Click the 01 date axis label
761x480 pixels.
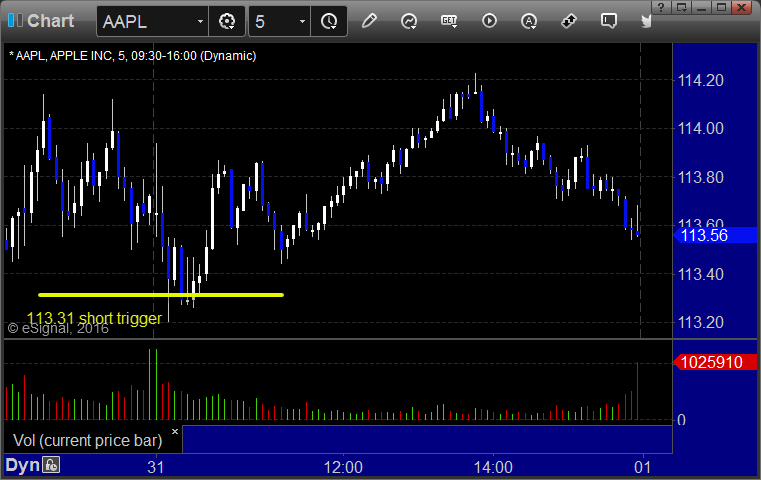point(643,467)
